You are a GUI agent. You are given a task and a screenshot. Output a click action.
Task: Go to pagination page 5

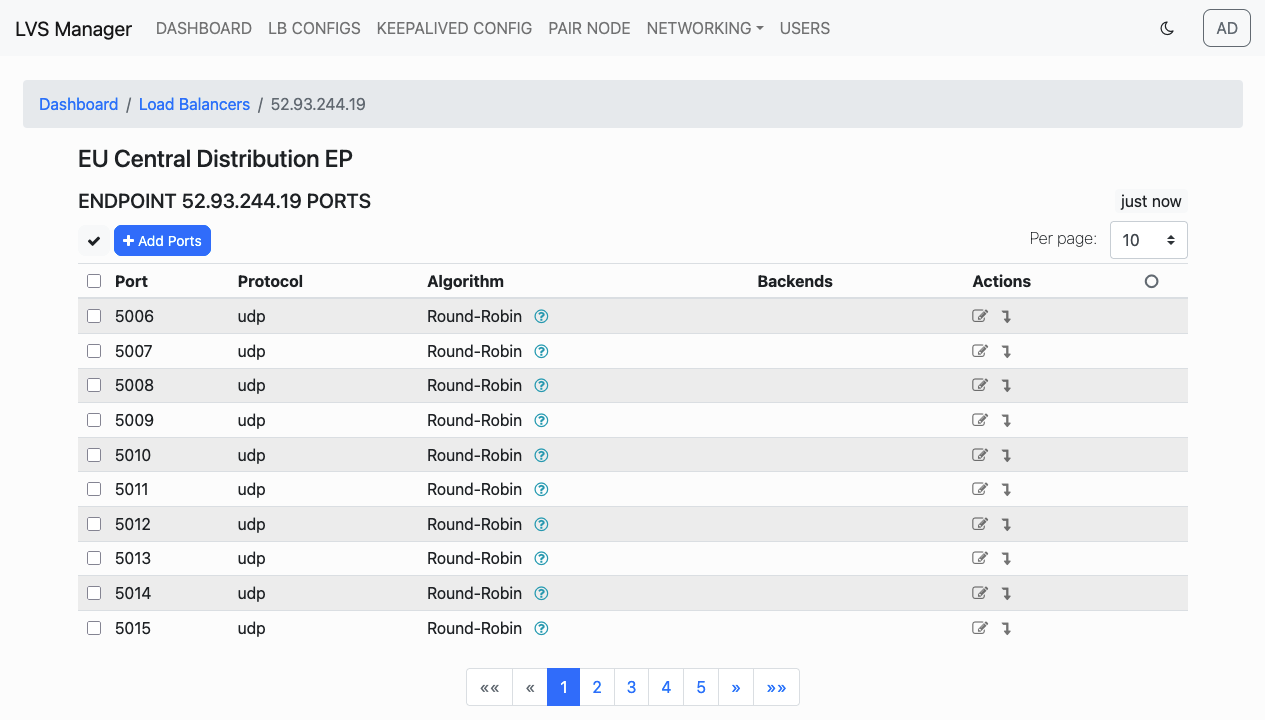[701, 687]
